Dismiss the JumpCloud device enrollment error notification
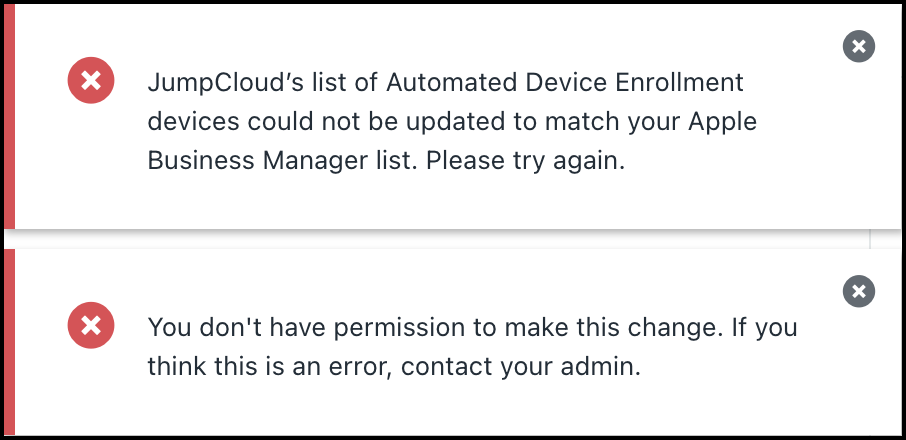 click(859, 45)
